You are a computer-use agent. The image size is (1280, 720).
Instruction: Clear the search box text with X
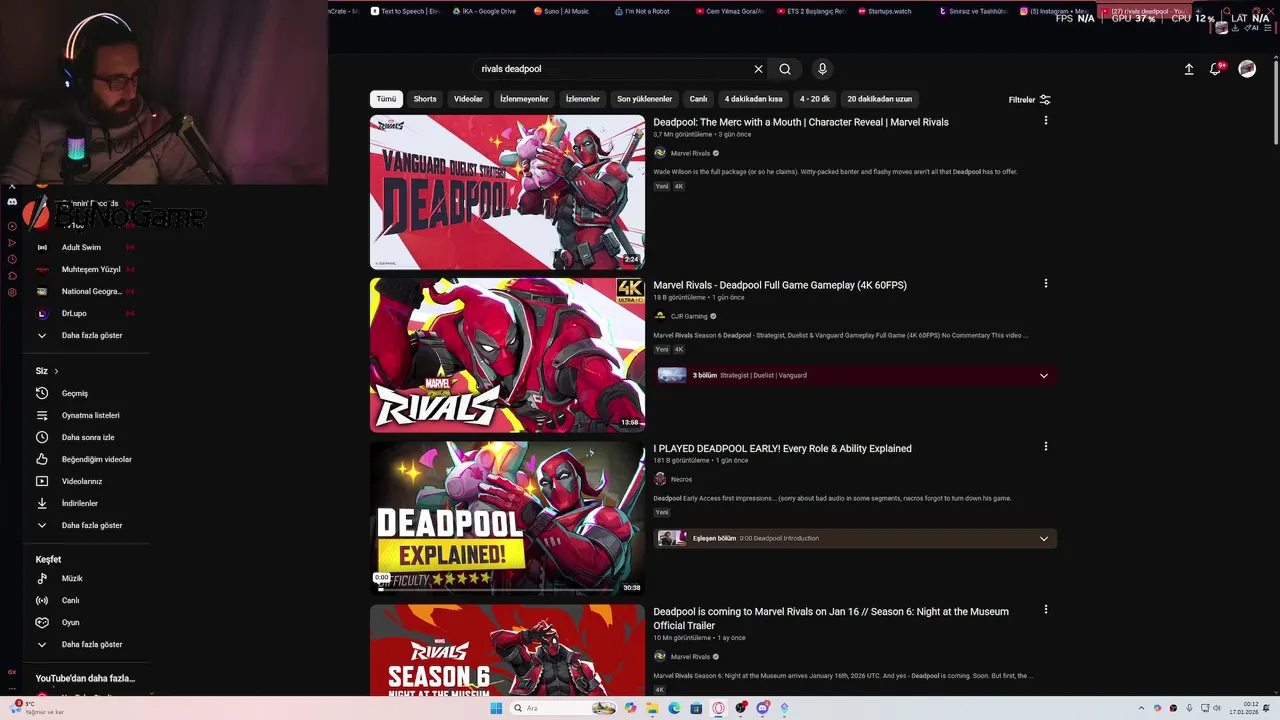(758, 69)
